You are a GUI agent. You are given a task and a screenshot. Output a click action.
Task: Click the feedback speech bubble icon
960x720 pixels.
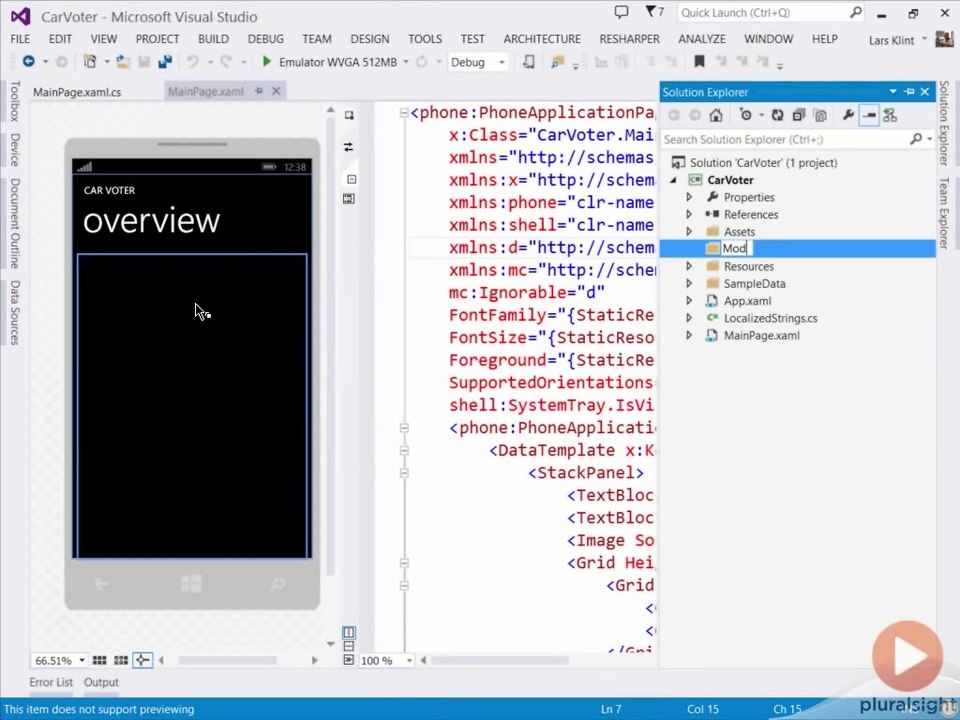(621, 12)
